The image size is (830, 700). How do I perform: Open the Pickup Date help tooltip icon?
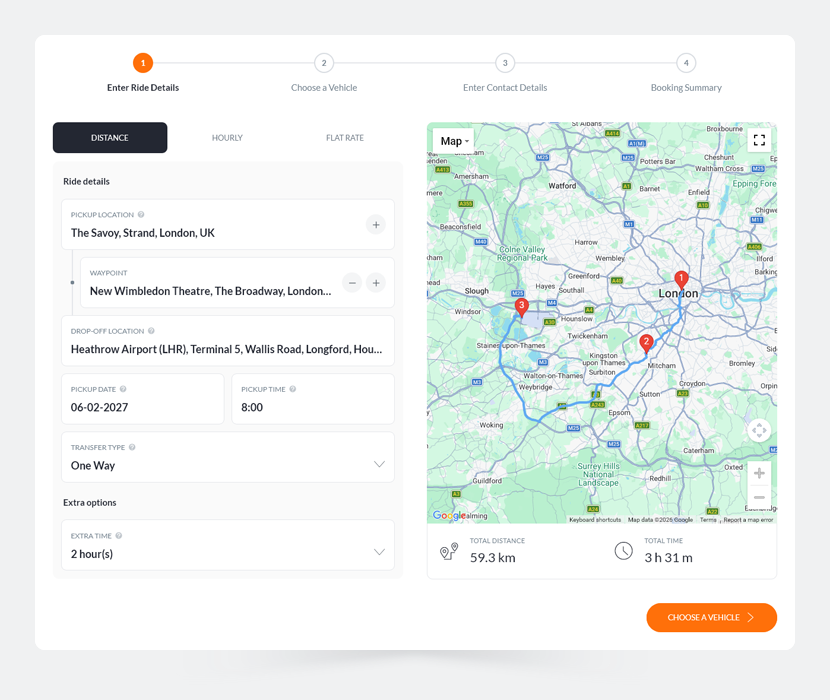(123, 389)
